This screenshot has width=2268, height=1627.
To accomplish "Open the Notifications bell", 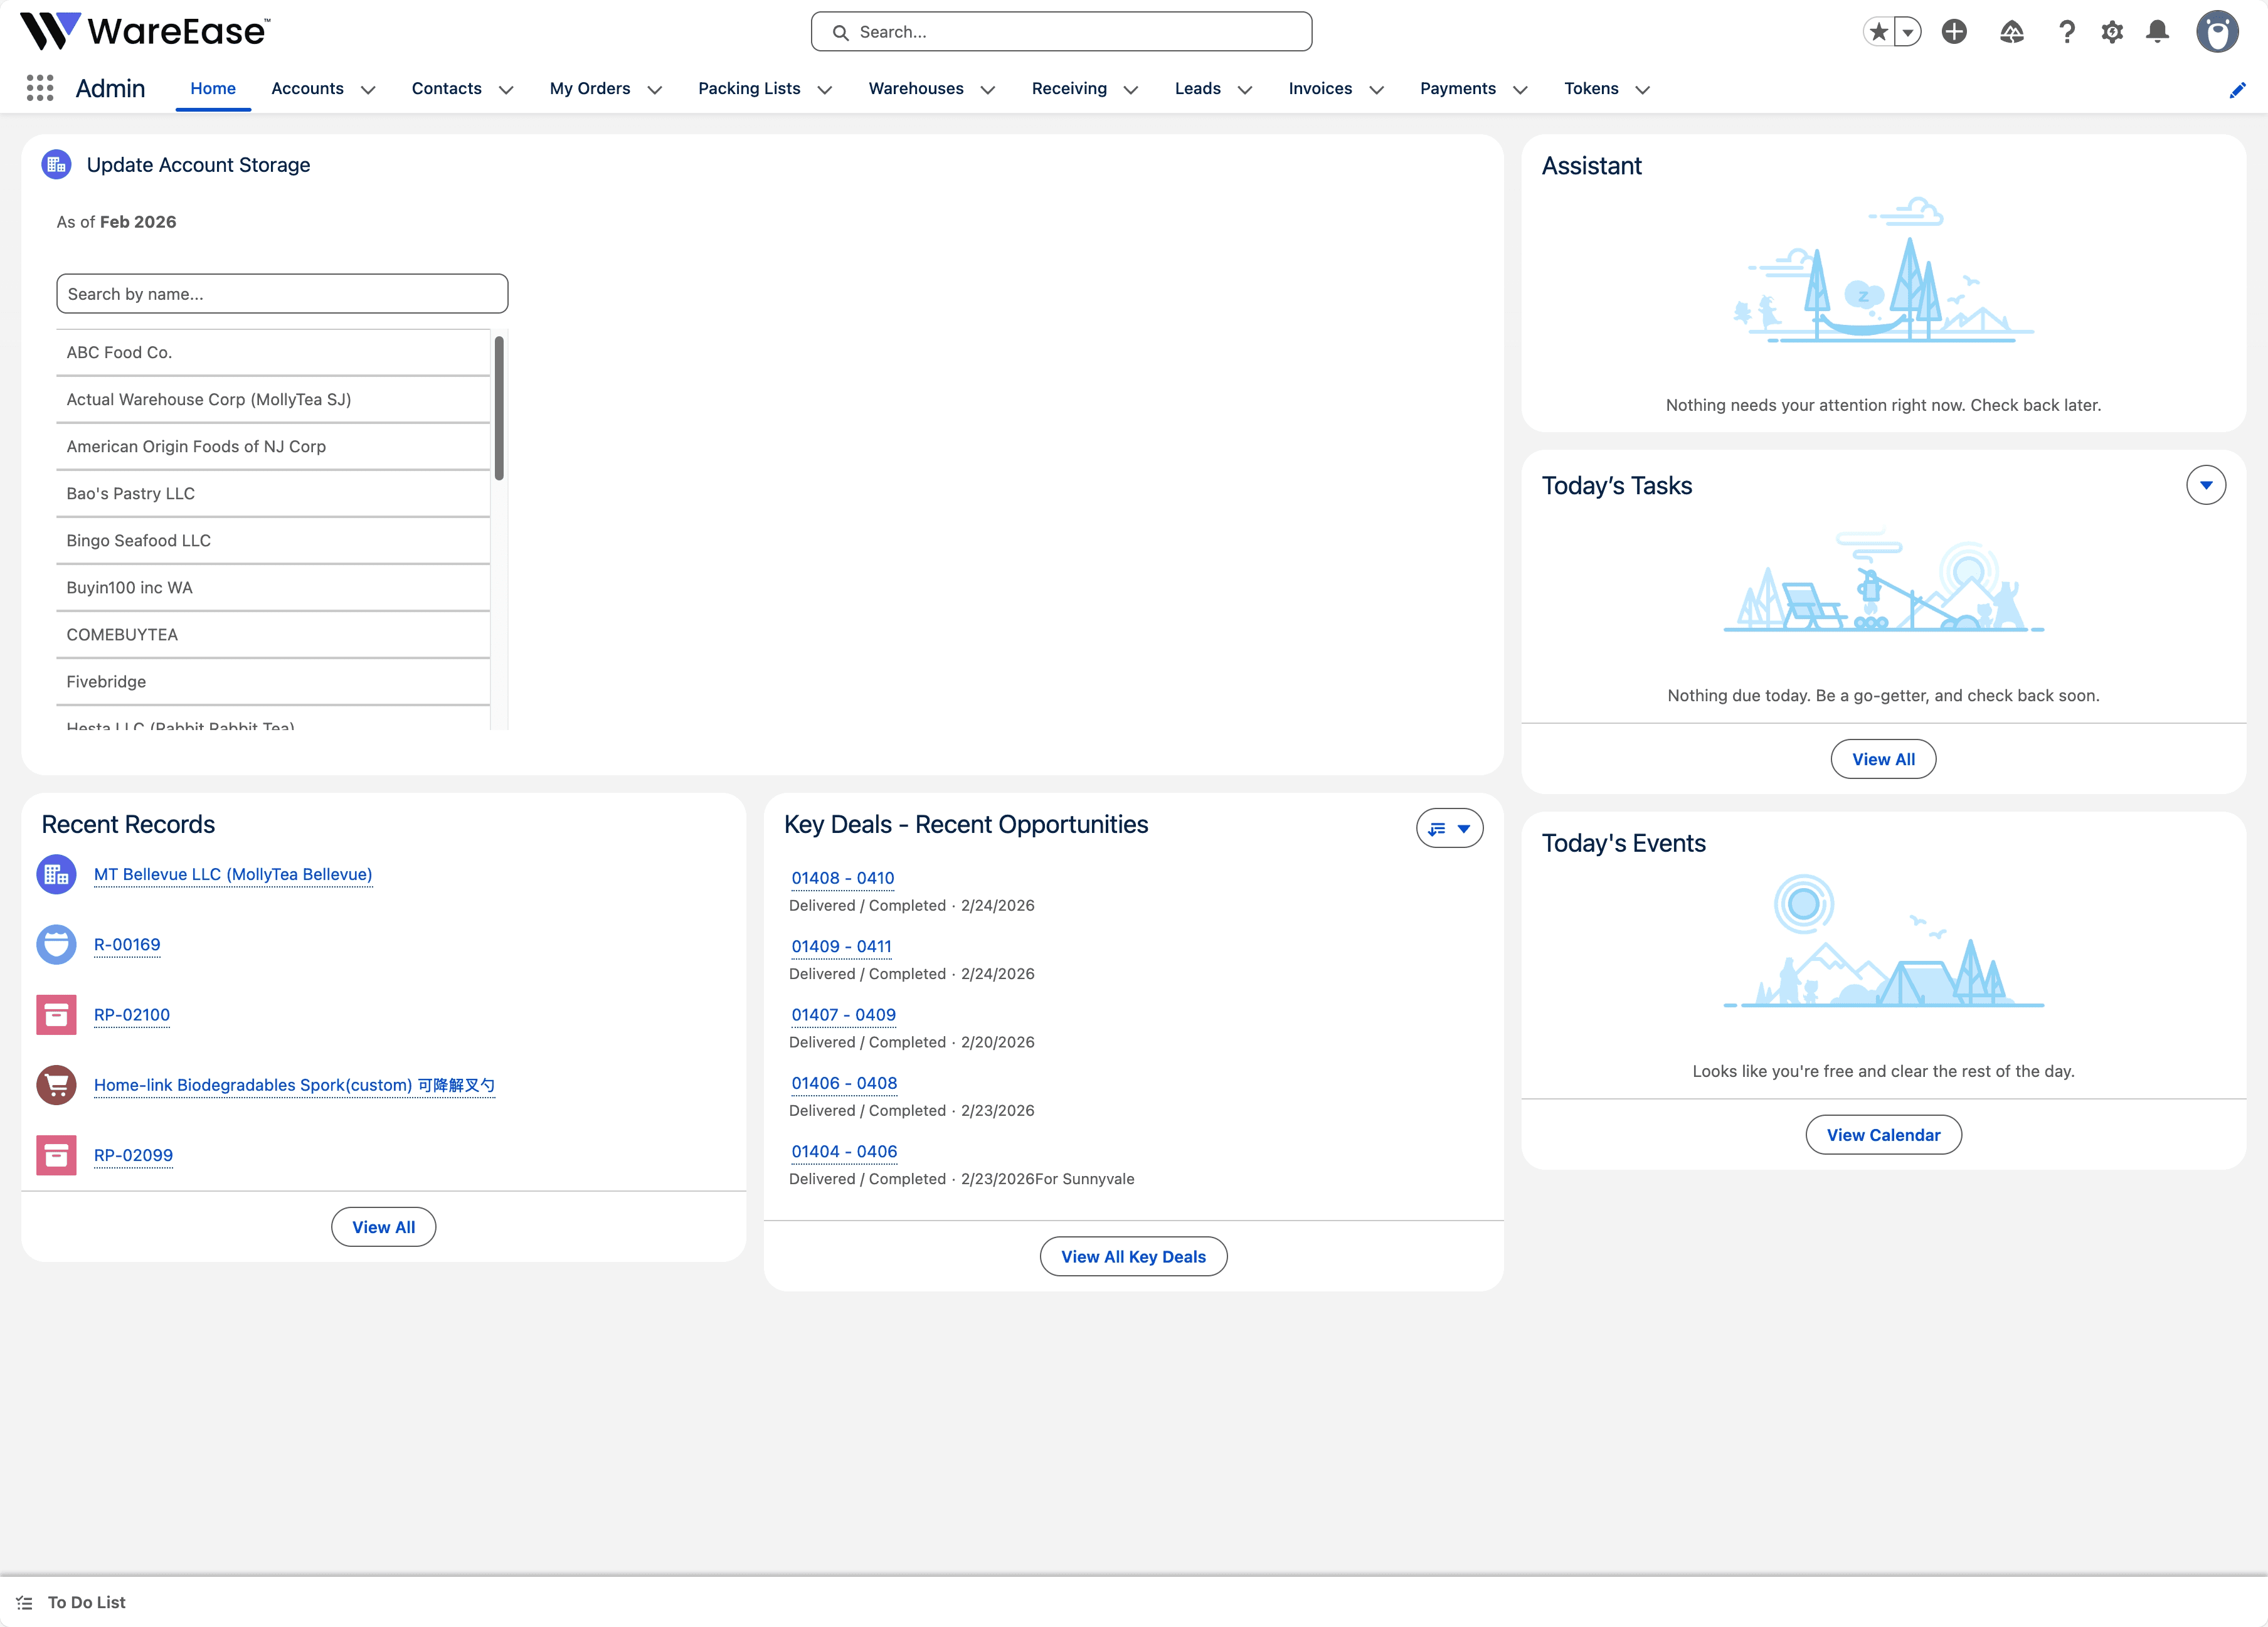I will pos(2158,32).
